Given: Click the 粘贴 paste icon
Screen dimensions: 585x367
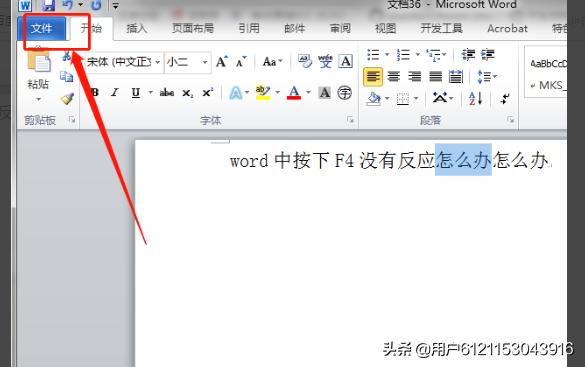Looking at the screenshot, I should pyautogui.click(x=38, y=60).
